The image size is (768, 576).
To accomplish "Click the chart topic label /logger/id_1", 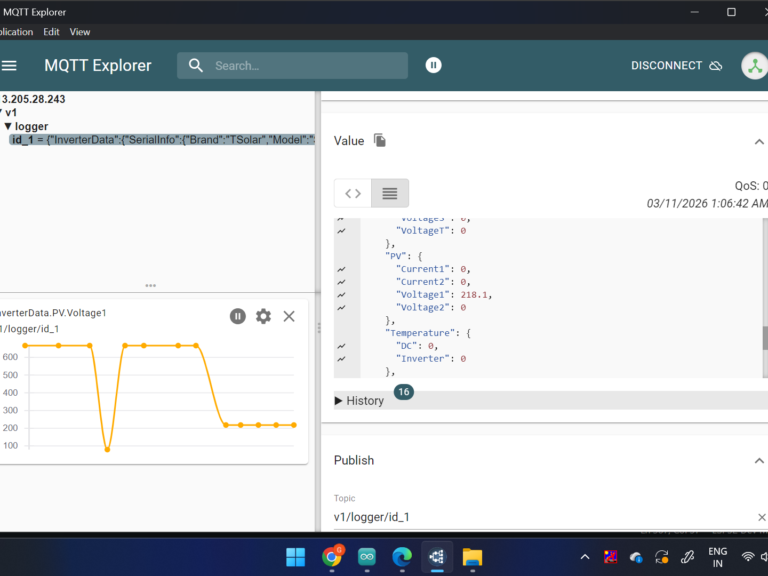I will (x=29, y=329).
